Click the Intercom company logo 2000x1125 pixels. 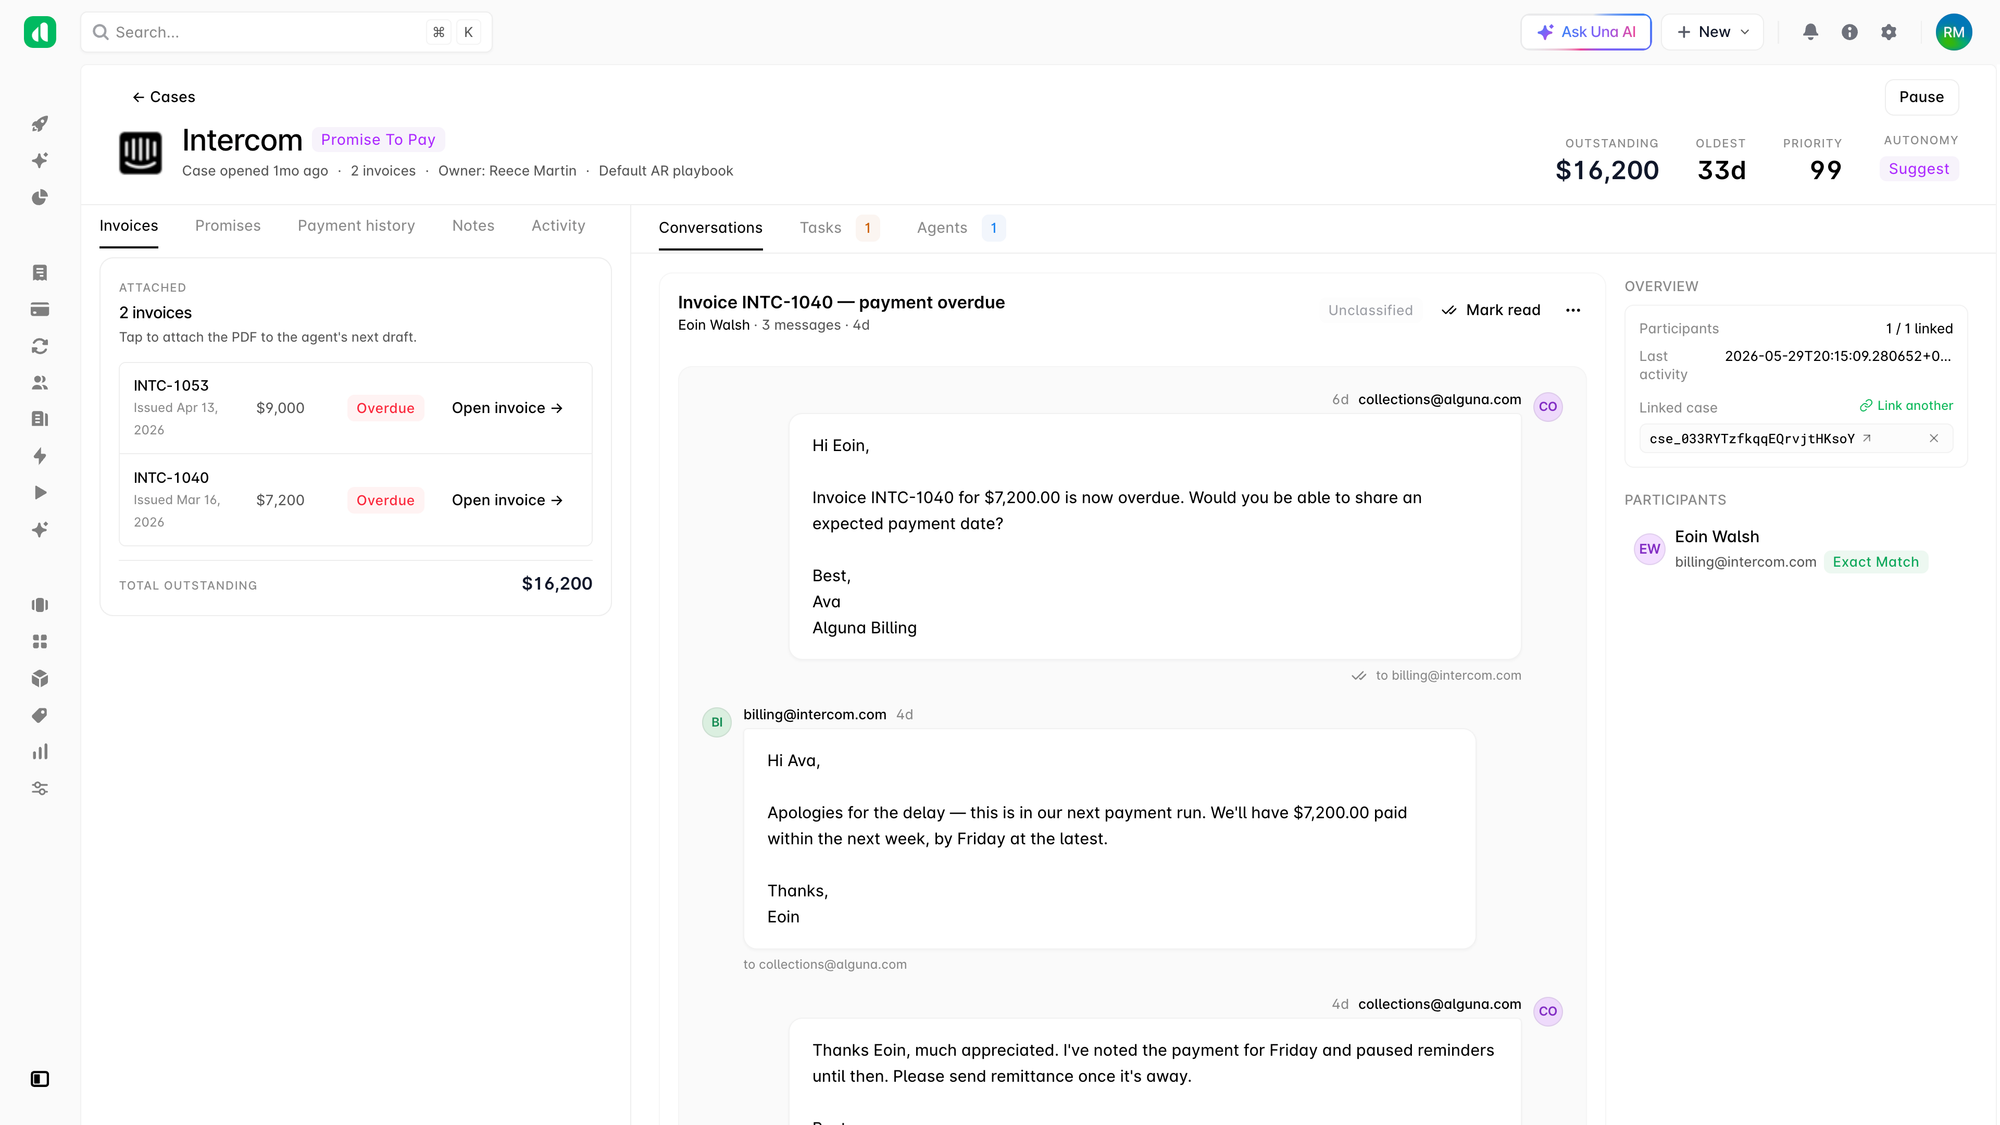(141, 153)
